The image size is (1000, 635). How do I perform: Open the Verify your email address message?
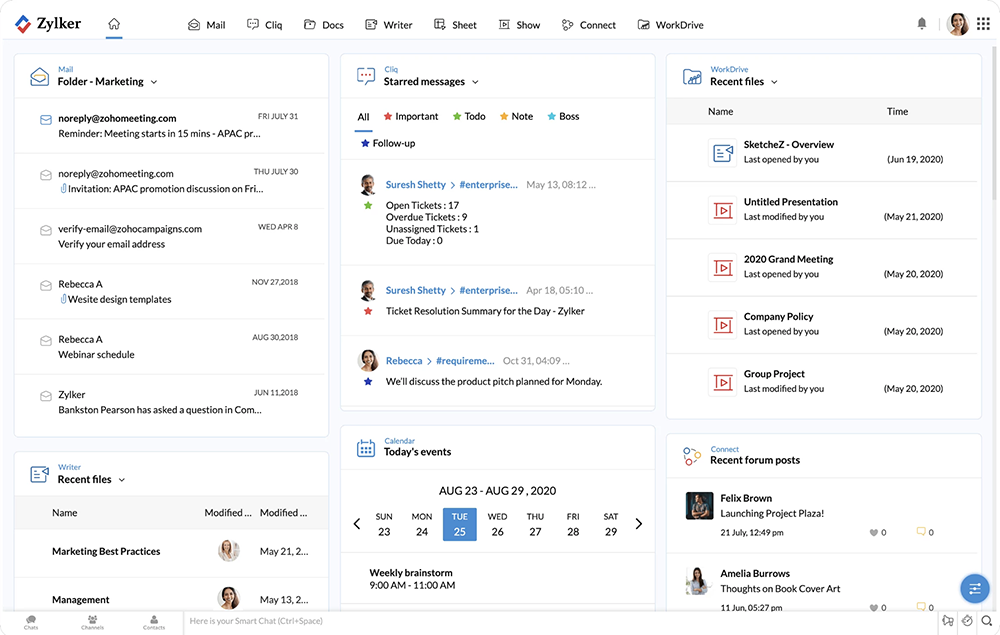[x=171, y=237]
